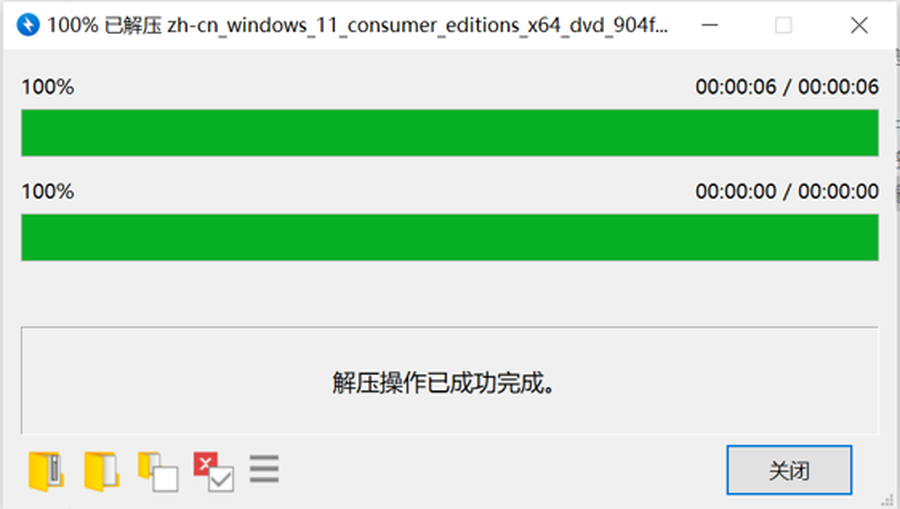Click the lower green progress bar
Screen dimensions: 900x509
point(450,237)
